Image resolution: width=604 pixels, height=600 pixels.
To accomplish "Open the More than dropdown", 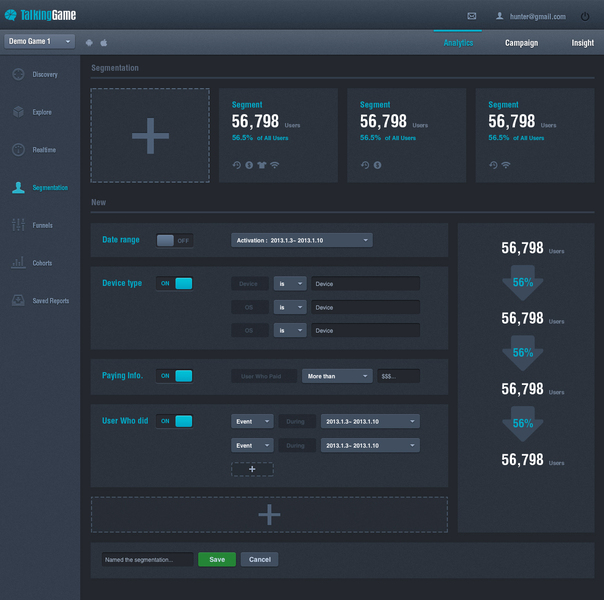I will coord(337,376).
